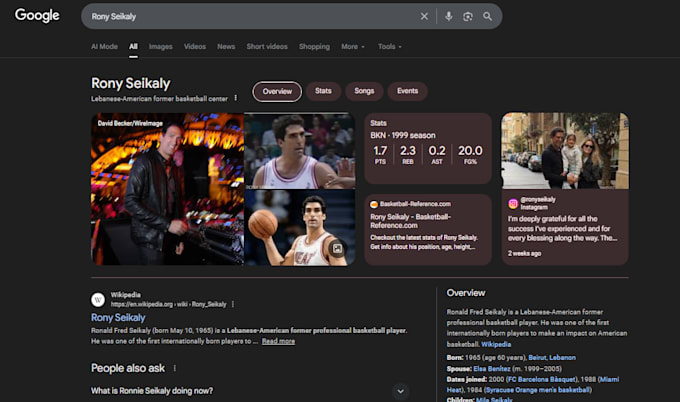Open Search by image camera icon
The height and width of the screenshot is (402, 680).
468,16
